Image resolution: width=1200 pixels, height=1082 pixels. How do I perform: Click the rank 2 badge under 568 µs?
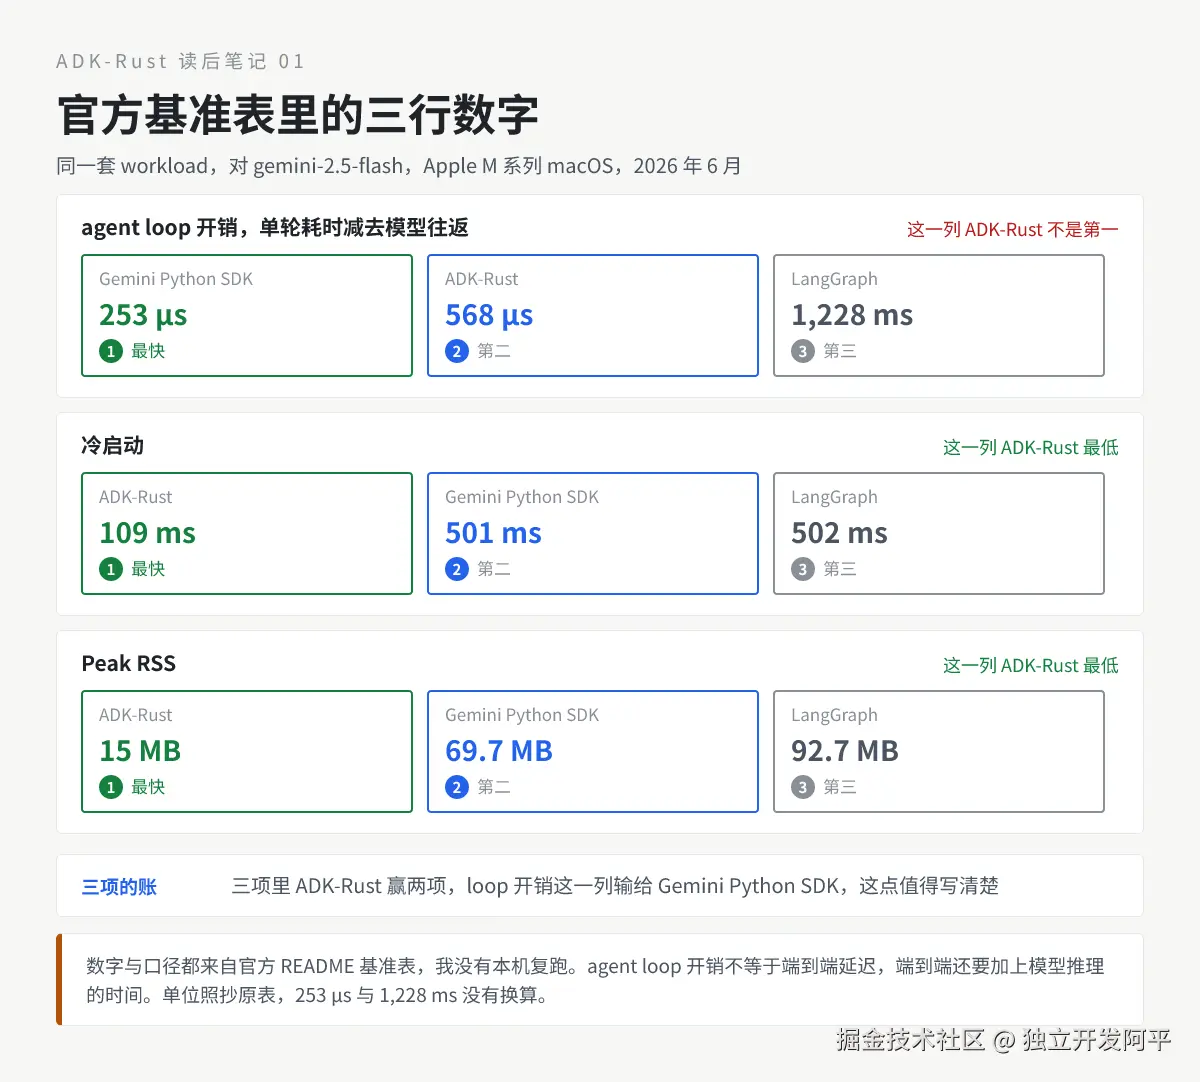(457, 351)
